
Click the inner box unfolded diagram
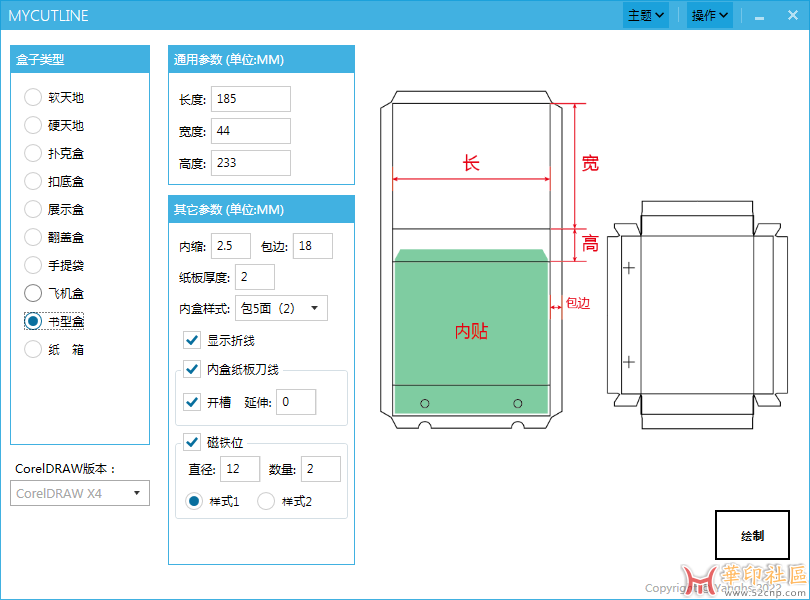697,315
